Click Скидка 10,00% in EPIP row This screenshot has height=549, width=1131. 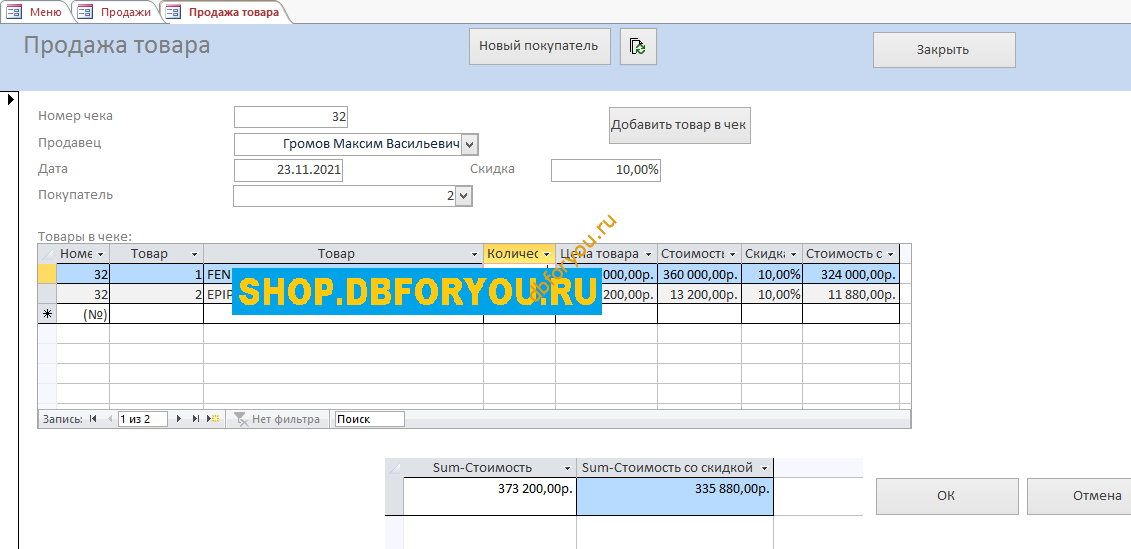(772, 294)
